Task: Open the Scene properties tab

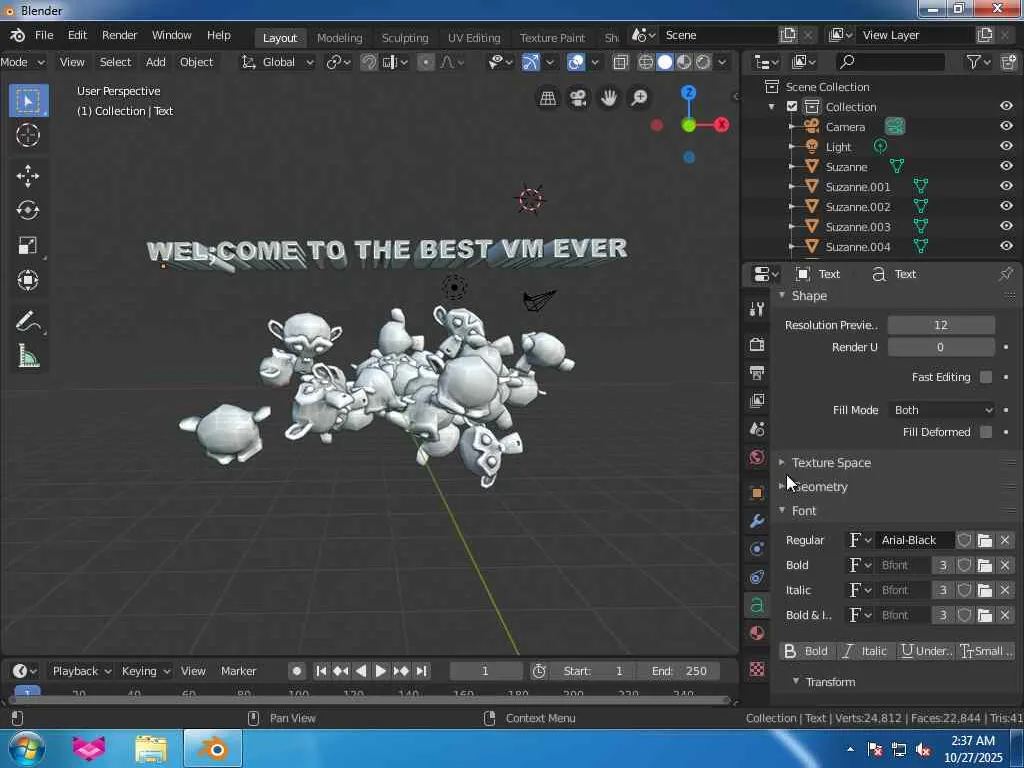Action: click(757, 429)
